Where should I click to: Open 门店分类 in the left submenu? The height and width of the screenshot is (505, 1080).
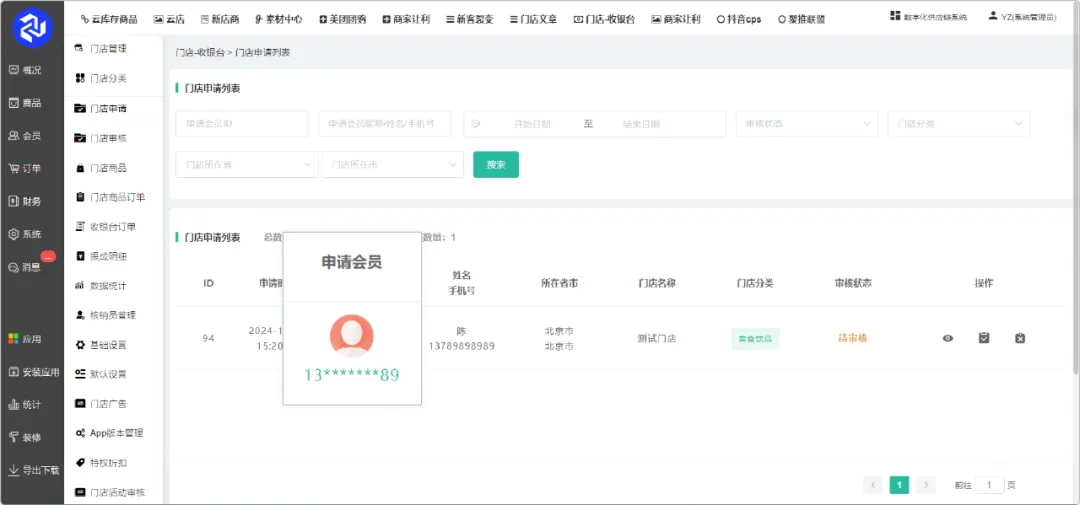click(101, 79)
